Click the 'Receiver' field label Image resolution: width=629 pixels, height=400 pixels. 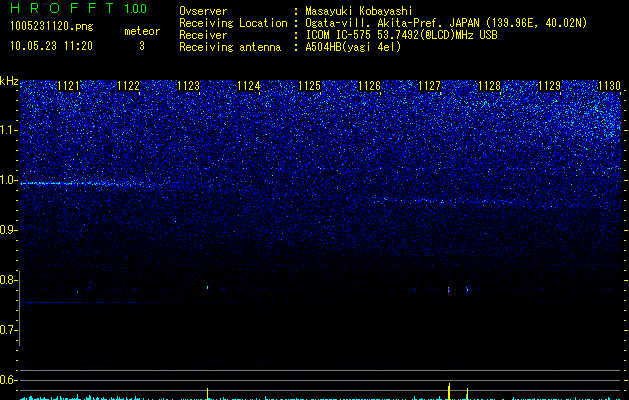point(203,35)
